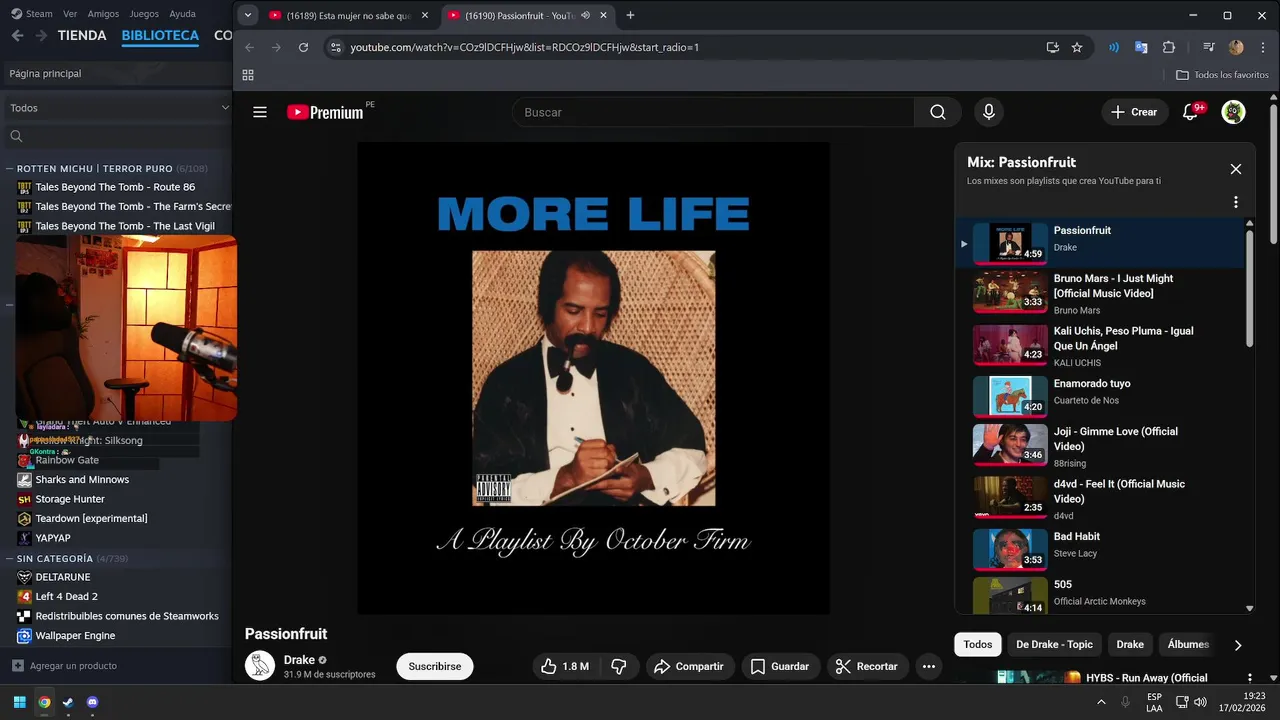This screenshot has width=1280, height=720.
Task: Play 'Enamorado tuyo' thumbnail in playlist
Action: click(x=1010, y=396)
